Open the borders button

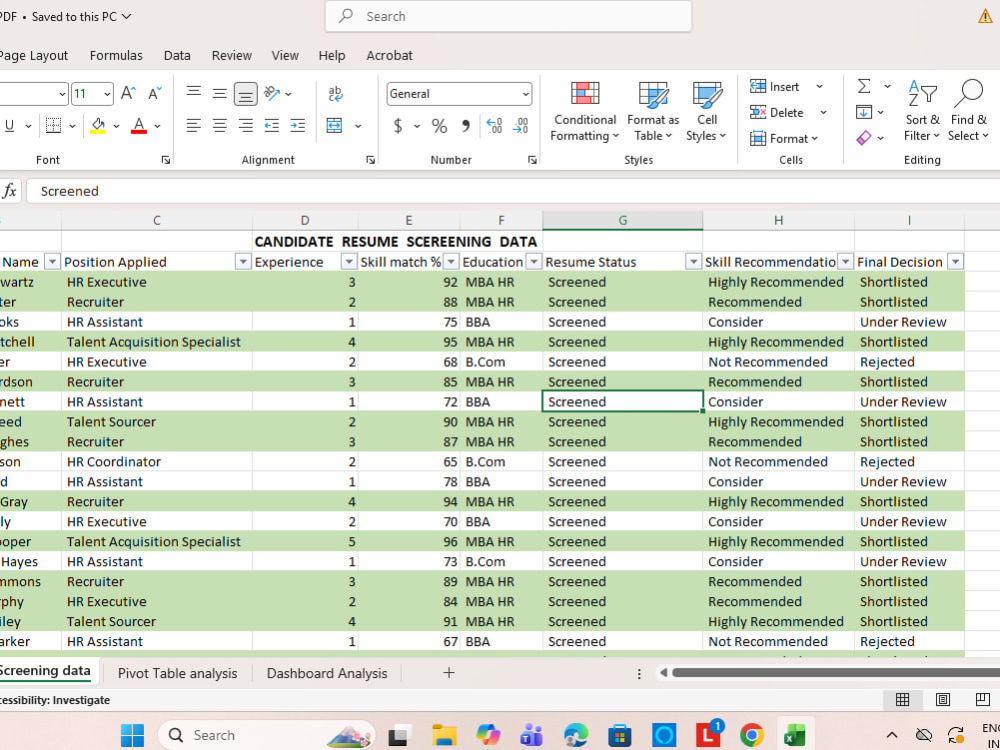54,126
